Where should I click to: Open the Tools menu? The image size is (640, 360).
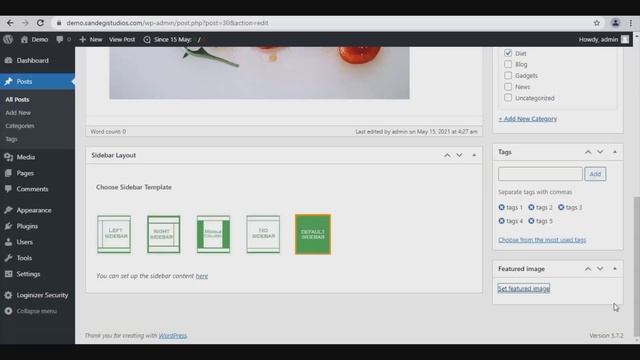click(x=24, y=258)
